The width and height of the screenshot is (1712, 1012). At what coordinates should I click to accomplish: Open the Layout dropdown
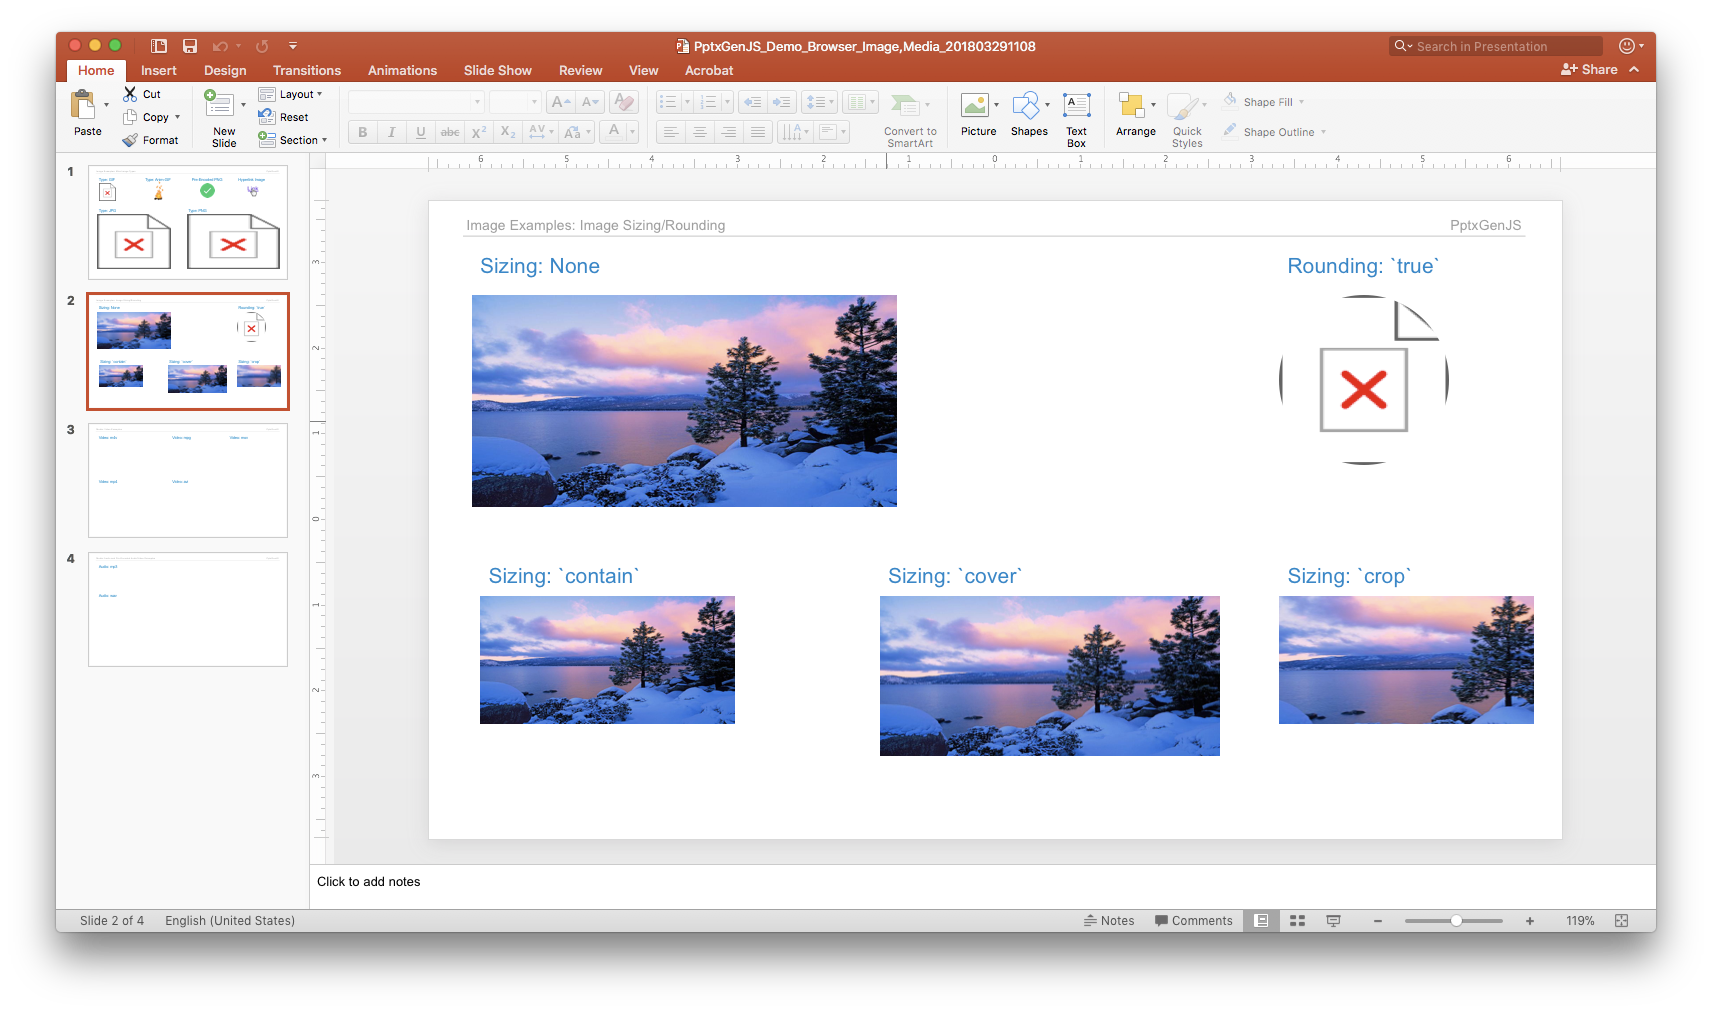293,93
